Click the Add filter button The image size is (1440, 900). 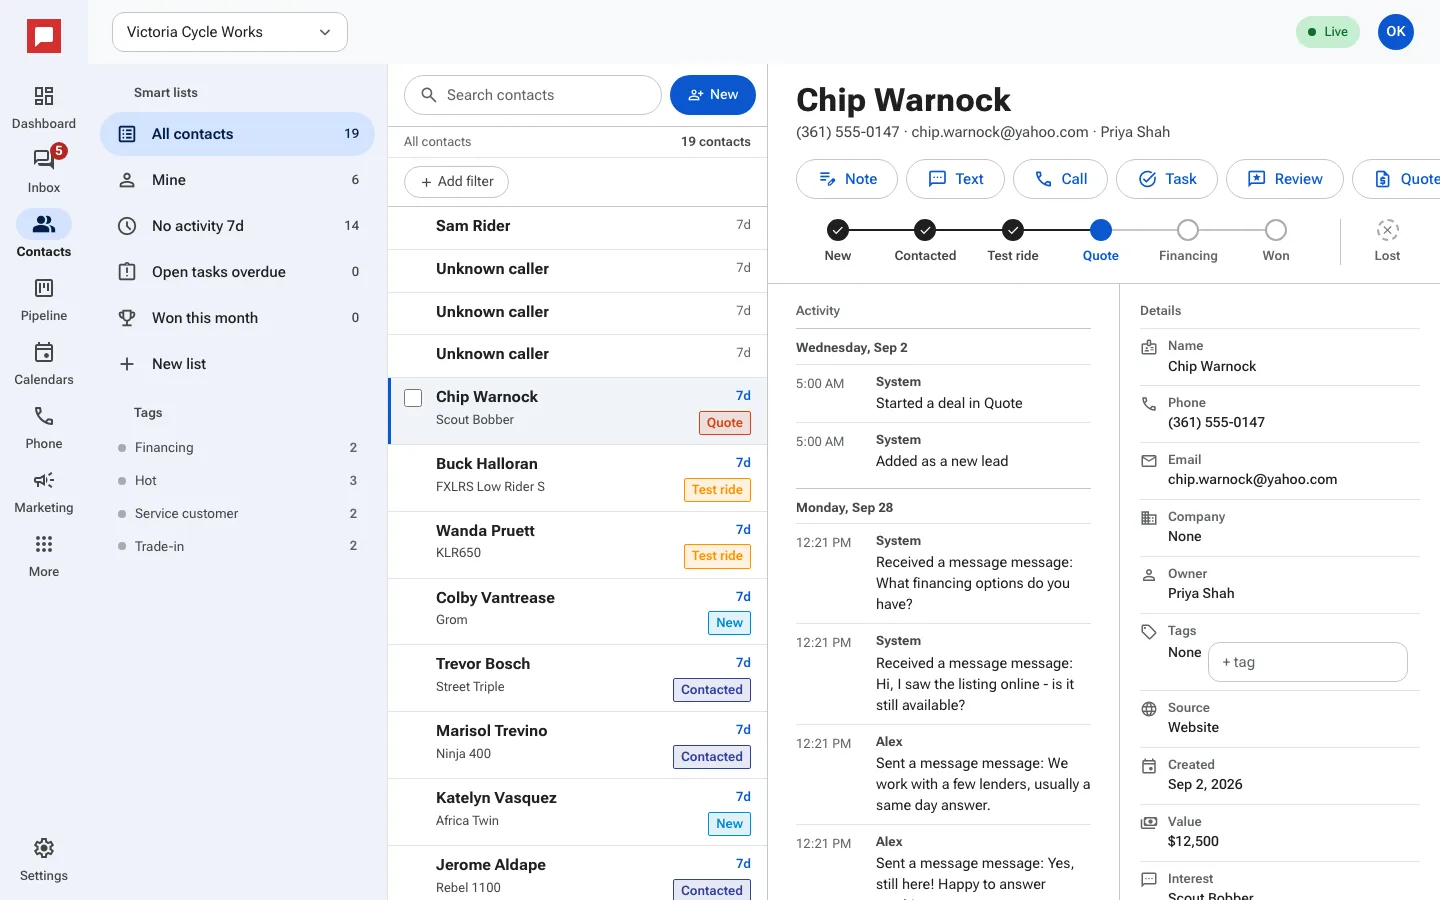coord(457,182)
